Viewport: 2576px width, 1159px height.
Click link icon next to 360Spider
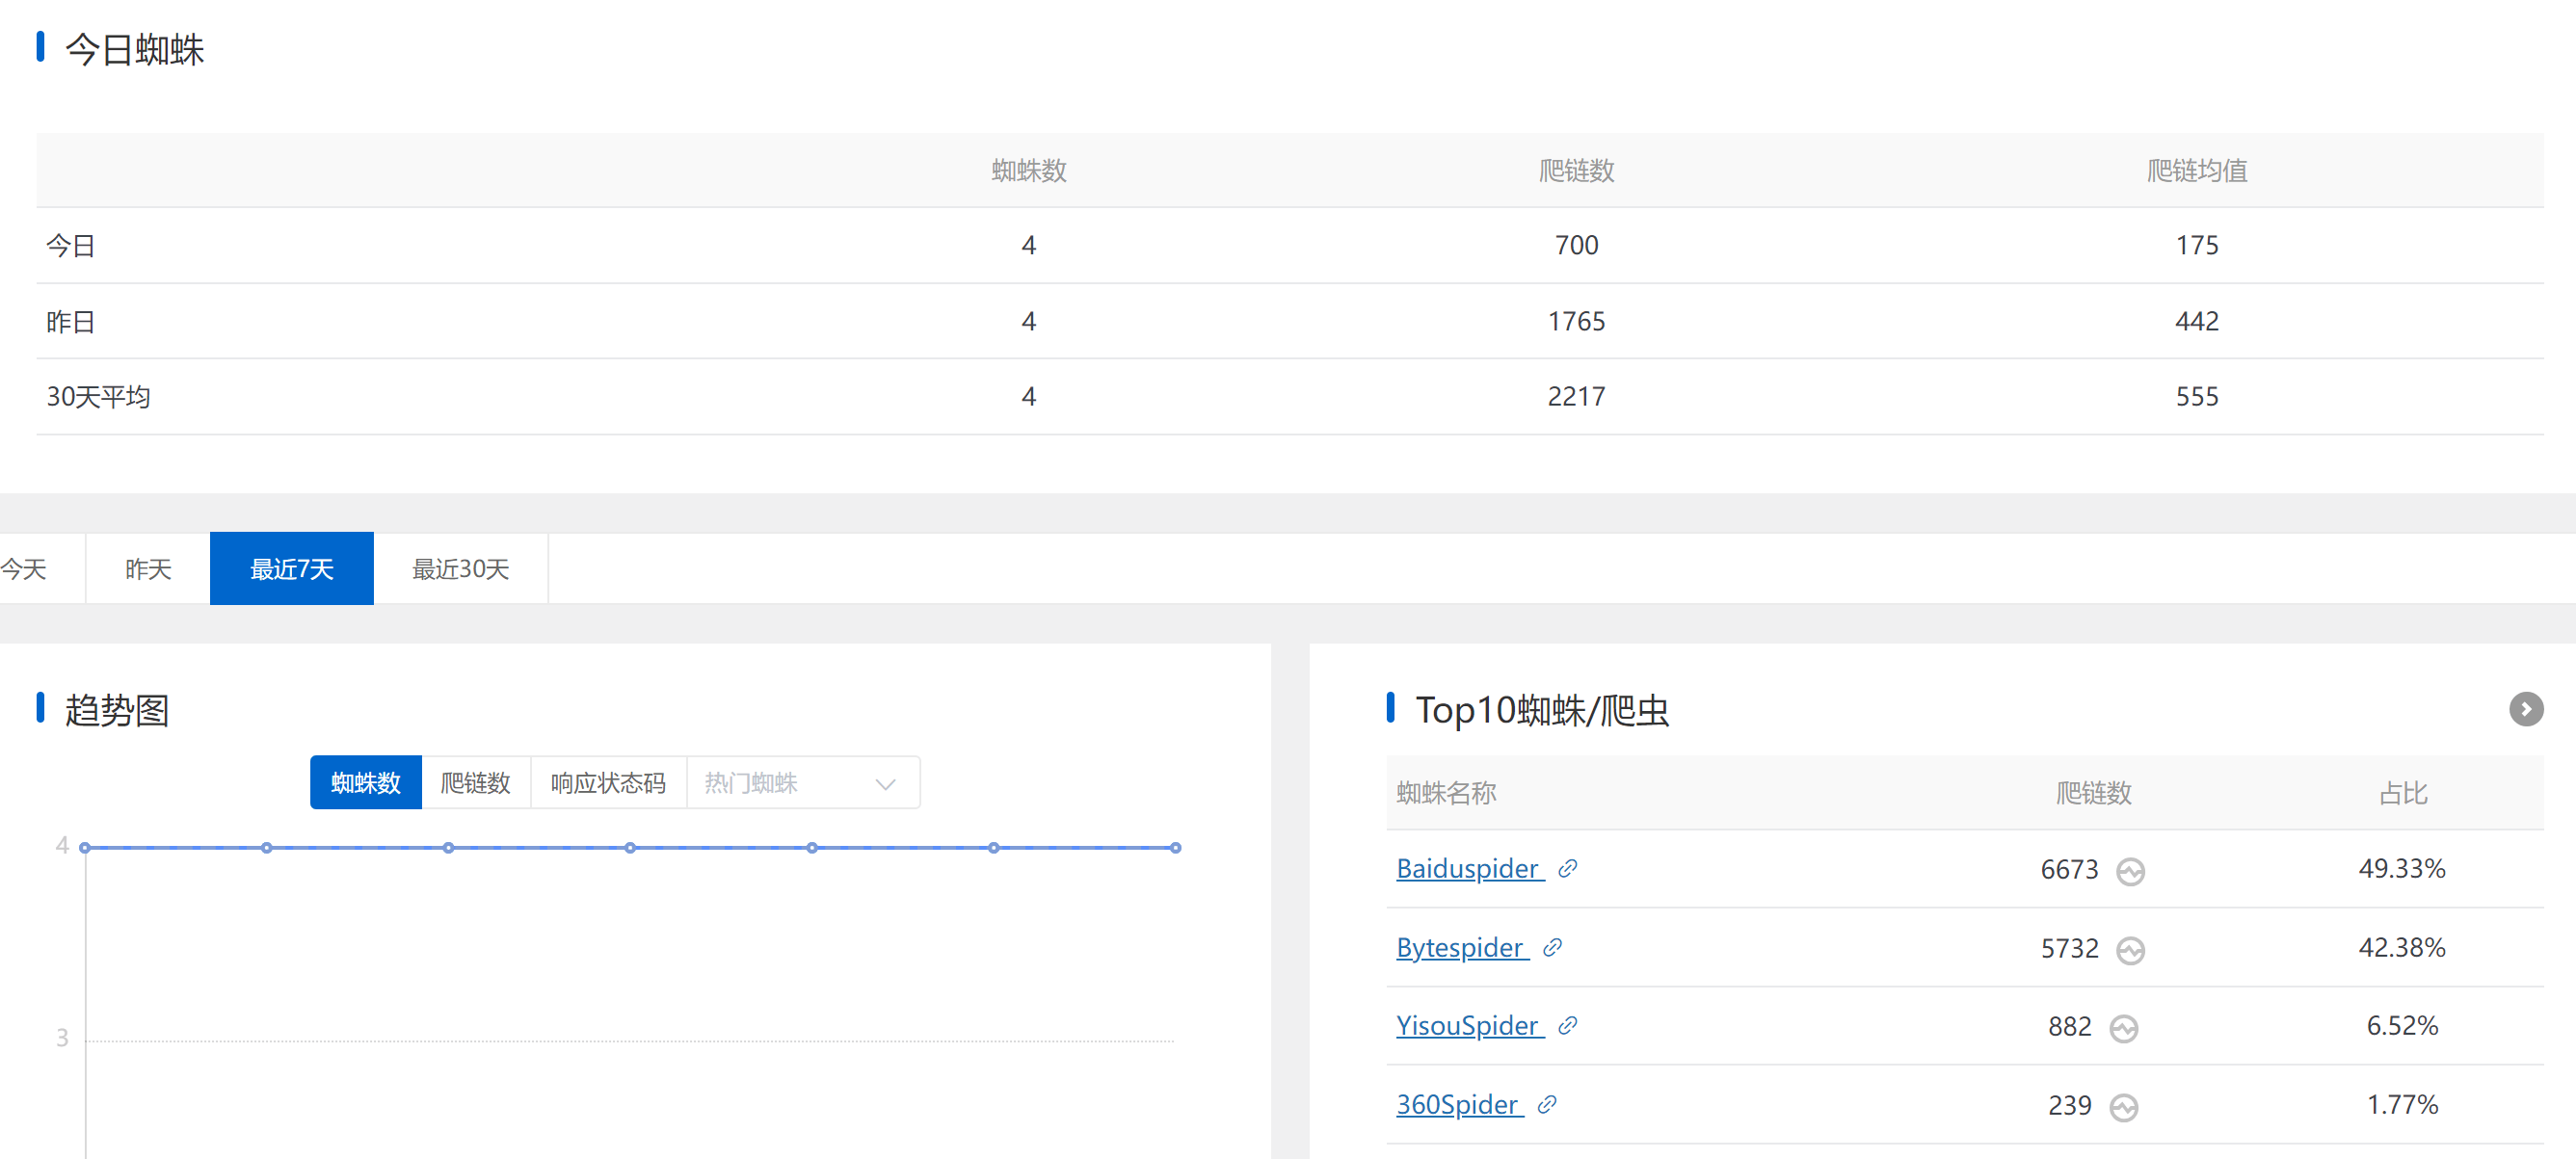(x=1547, y=1104)
